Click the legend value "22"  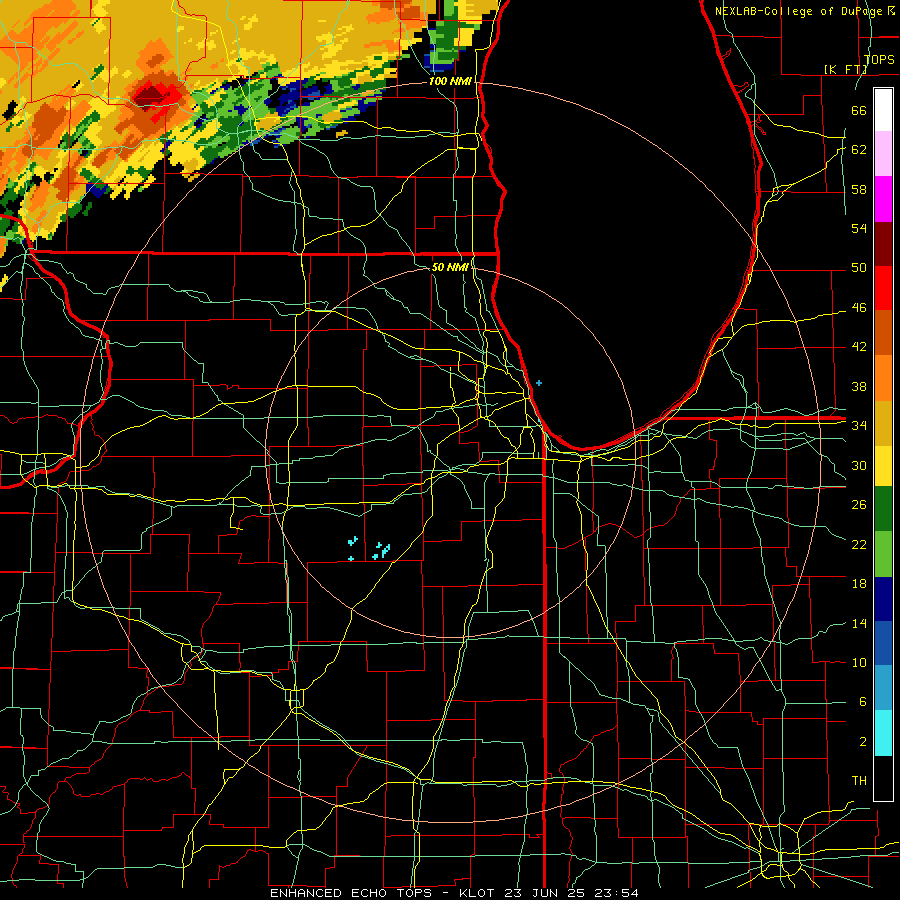coord(859,545)
